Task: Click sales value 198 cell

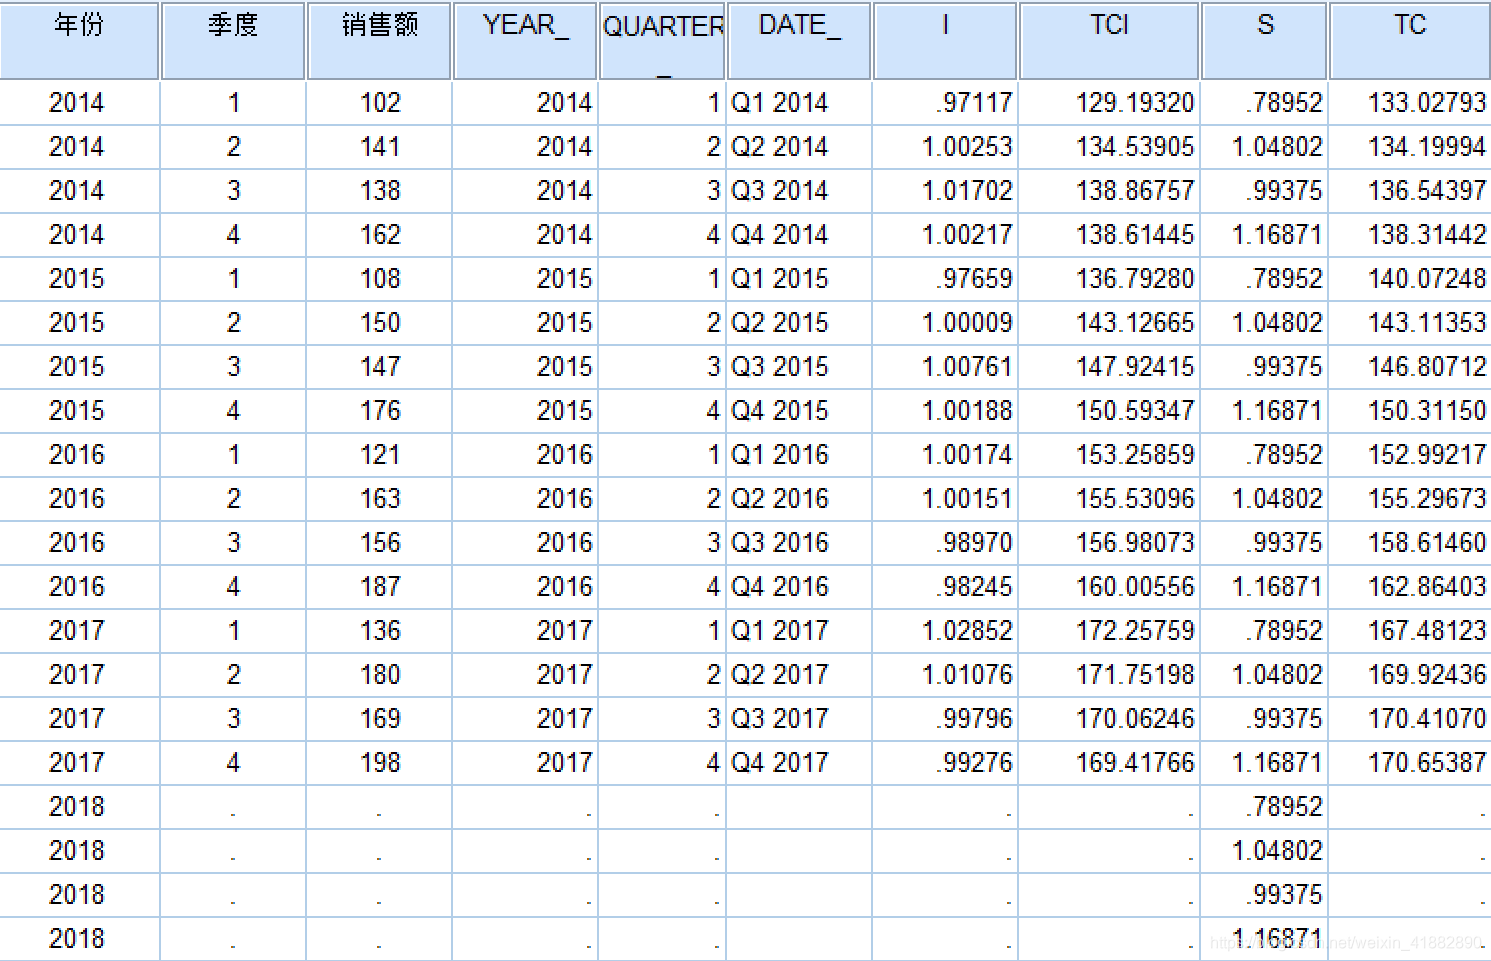Action: click(379, 763)
